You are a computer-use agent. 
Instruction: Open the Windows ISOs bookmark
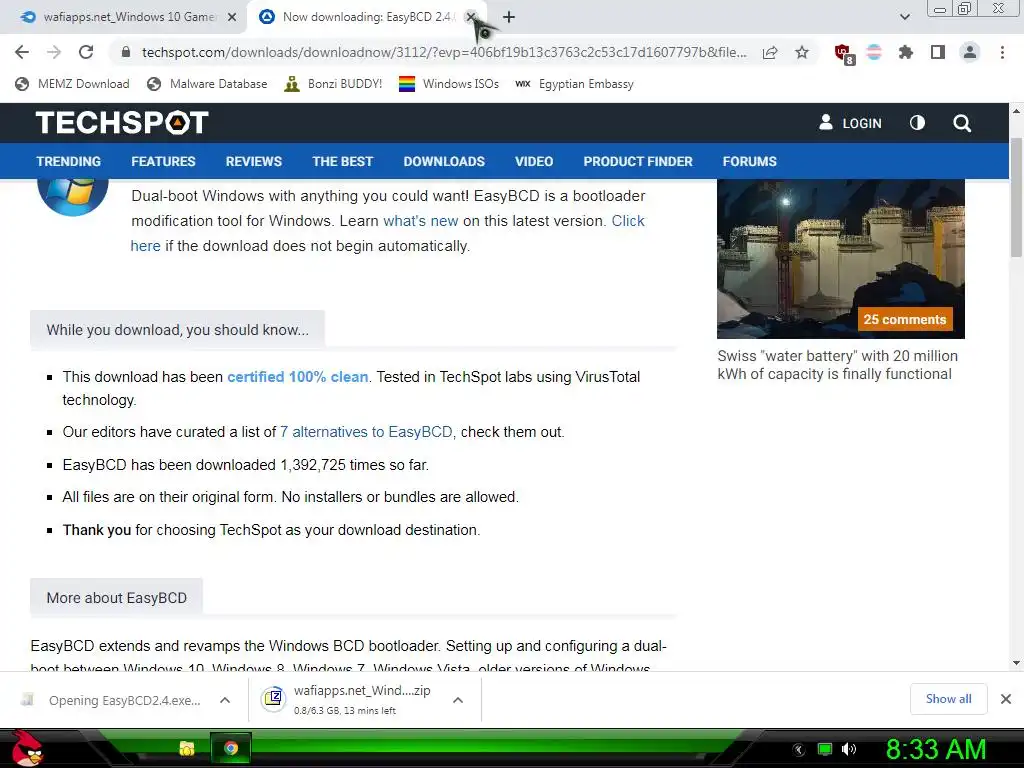[449, 84]
